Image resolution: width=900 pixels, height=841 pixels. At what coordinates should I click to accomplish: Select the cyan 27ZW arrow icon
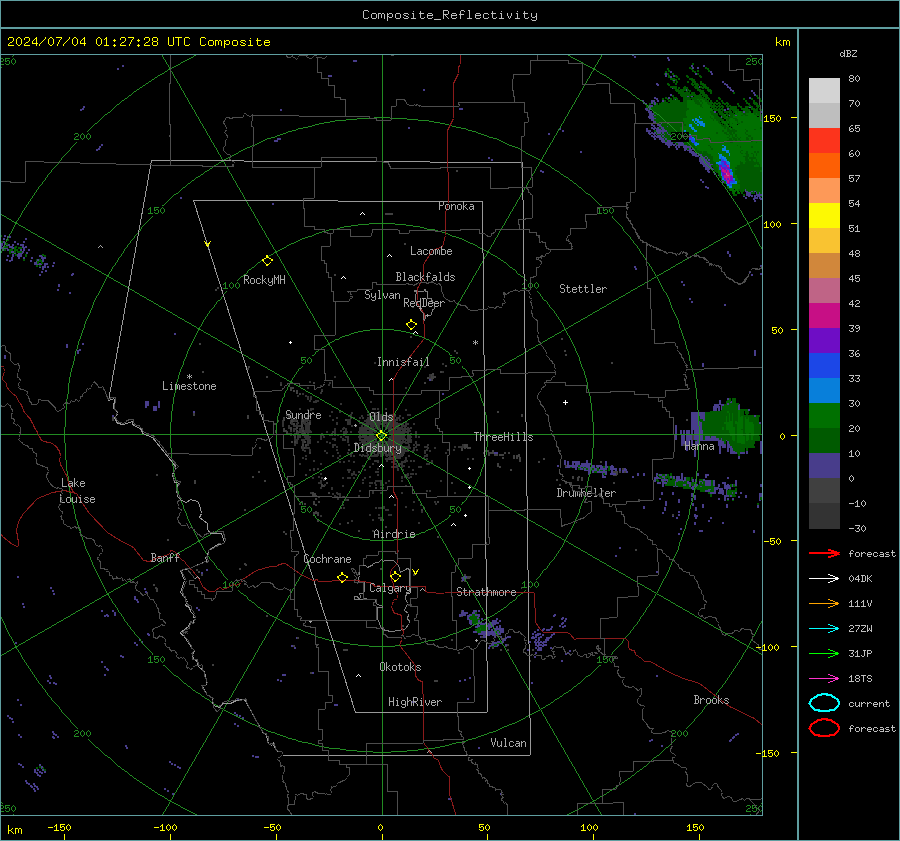coord(824,628)
